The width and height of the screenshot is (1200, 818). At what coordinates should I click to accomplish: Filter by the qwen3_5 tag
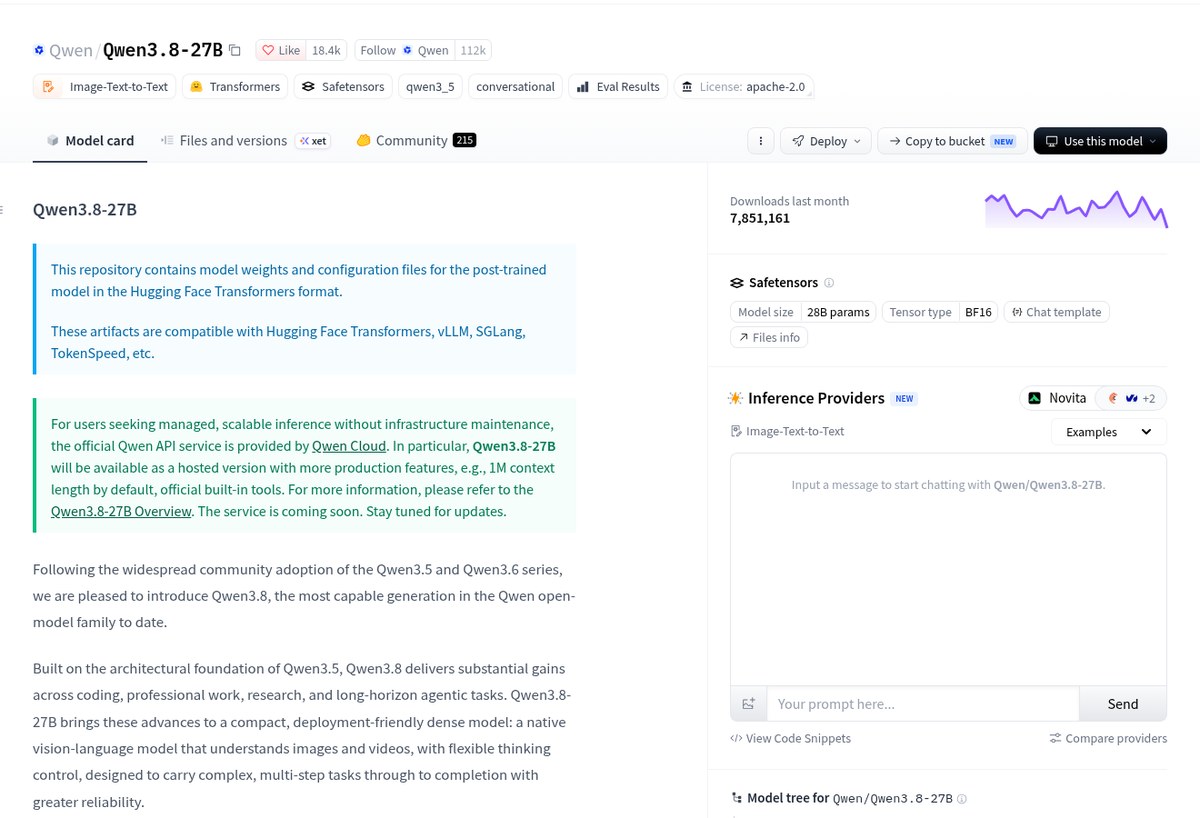coord(430,87)
